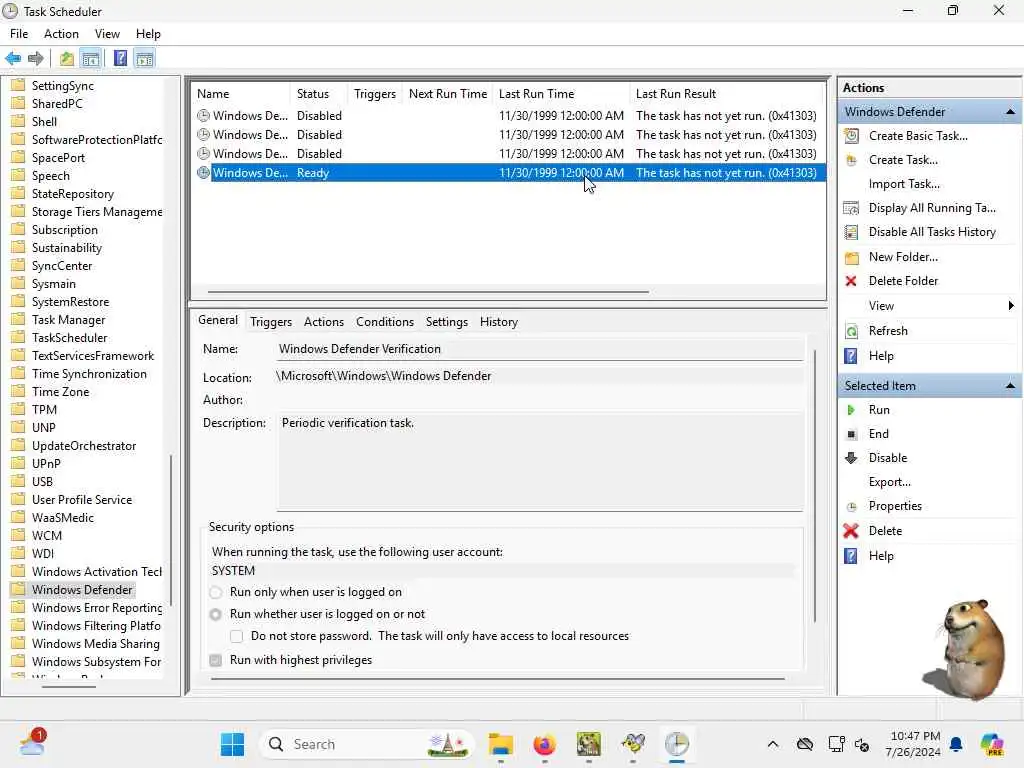Click Export... in Selected Item
The height and width of the screenshot is (768, 1024).
889,482
